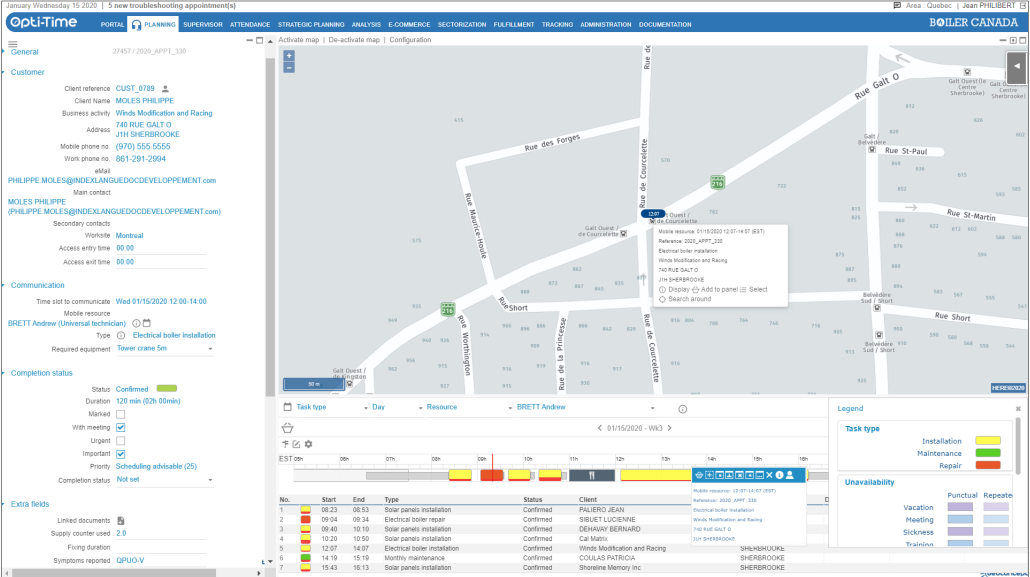The height and width of the screenshot is (577, 1030).
Task: Show info for the appointment Type field
Action: pyautogui.click(x=121, y=335)
